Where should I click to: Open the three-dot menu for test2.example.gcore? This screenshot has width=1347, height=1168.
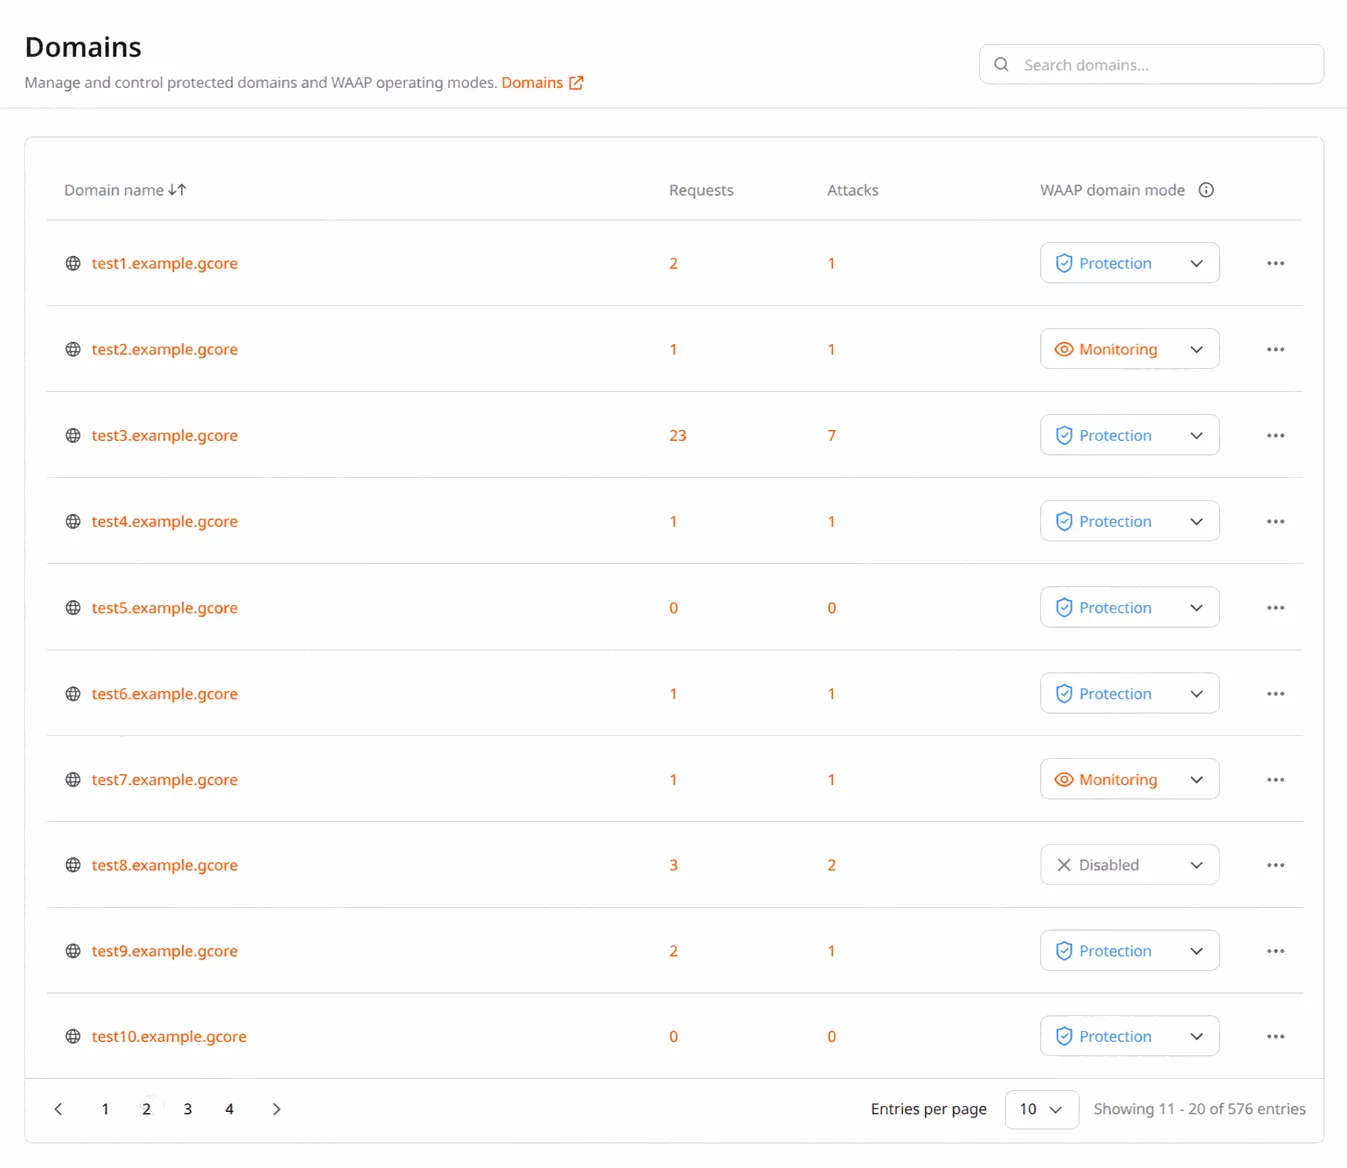[1275, 349]
